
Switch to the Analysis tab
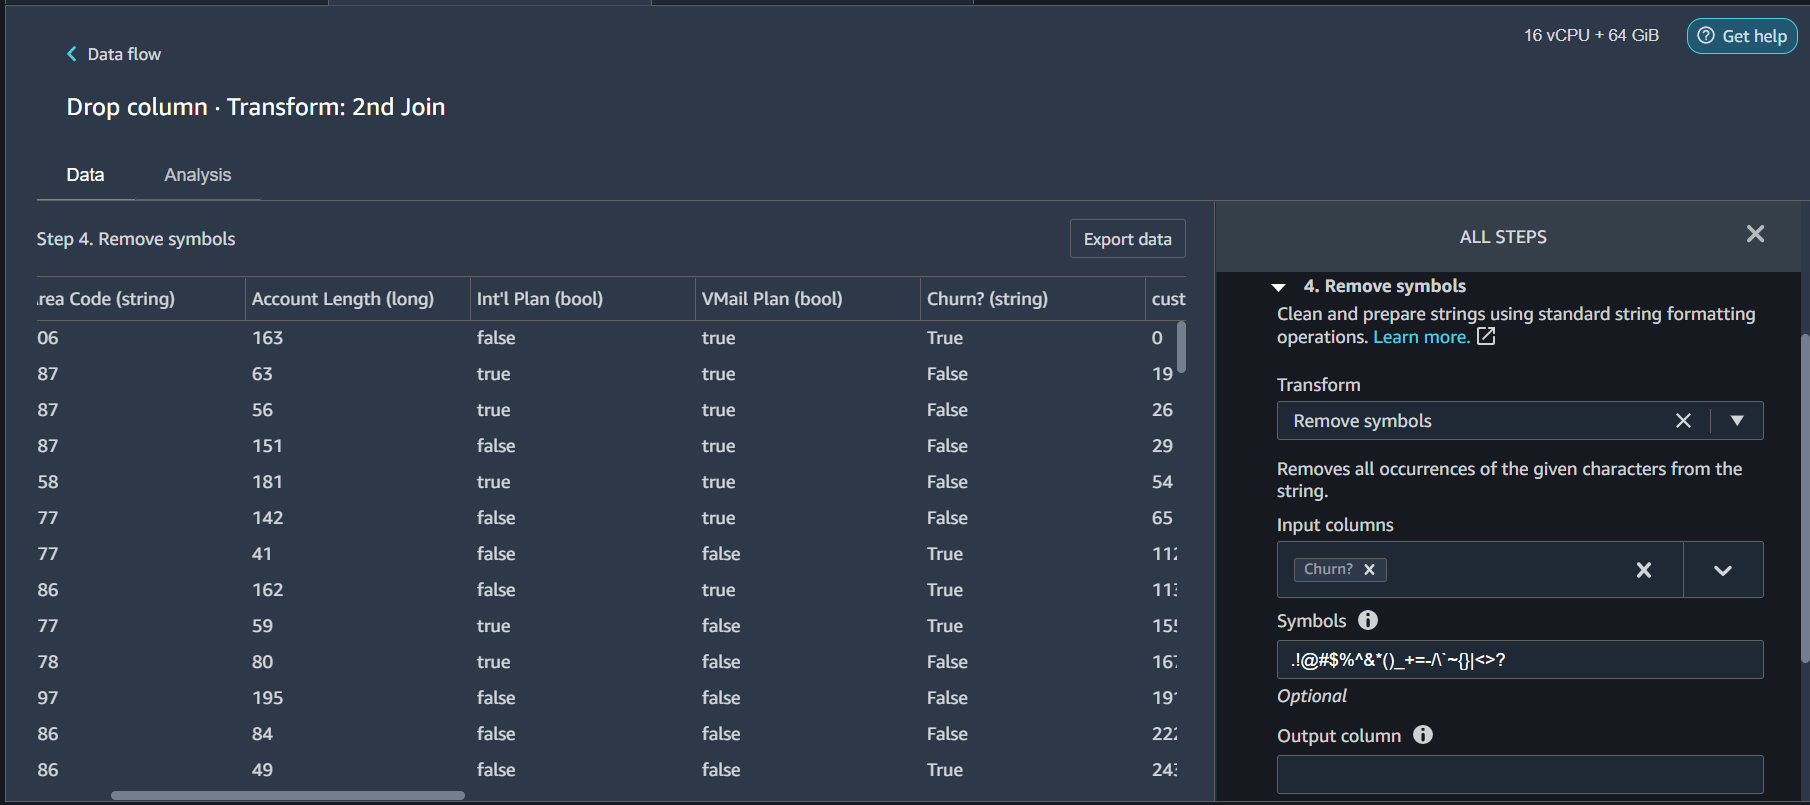tap(198, 175)
